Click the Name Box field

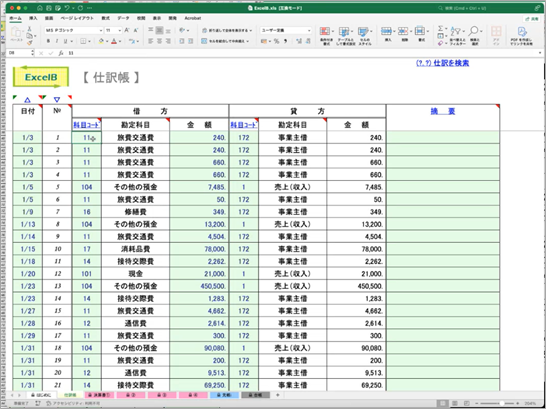click(x=20, y=53)
